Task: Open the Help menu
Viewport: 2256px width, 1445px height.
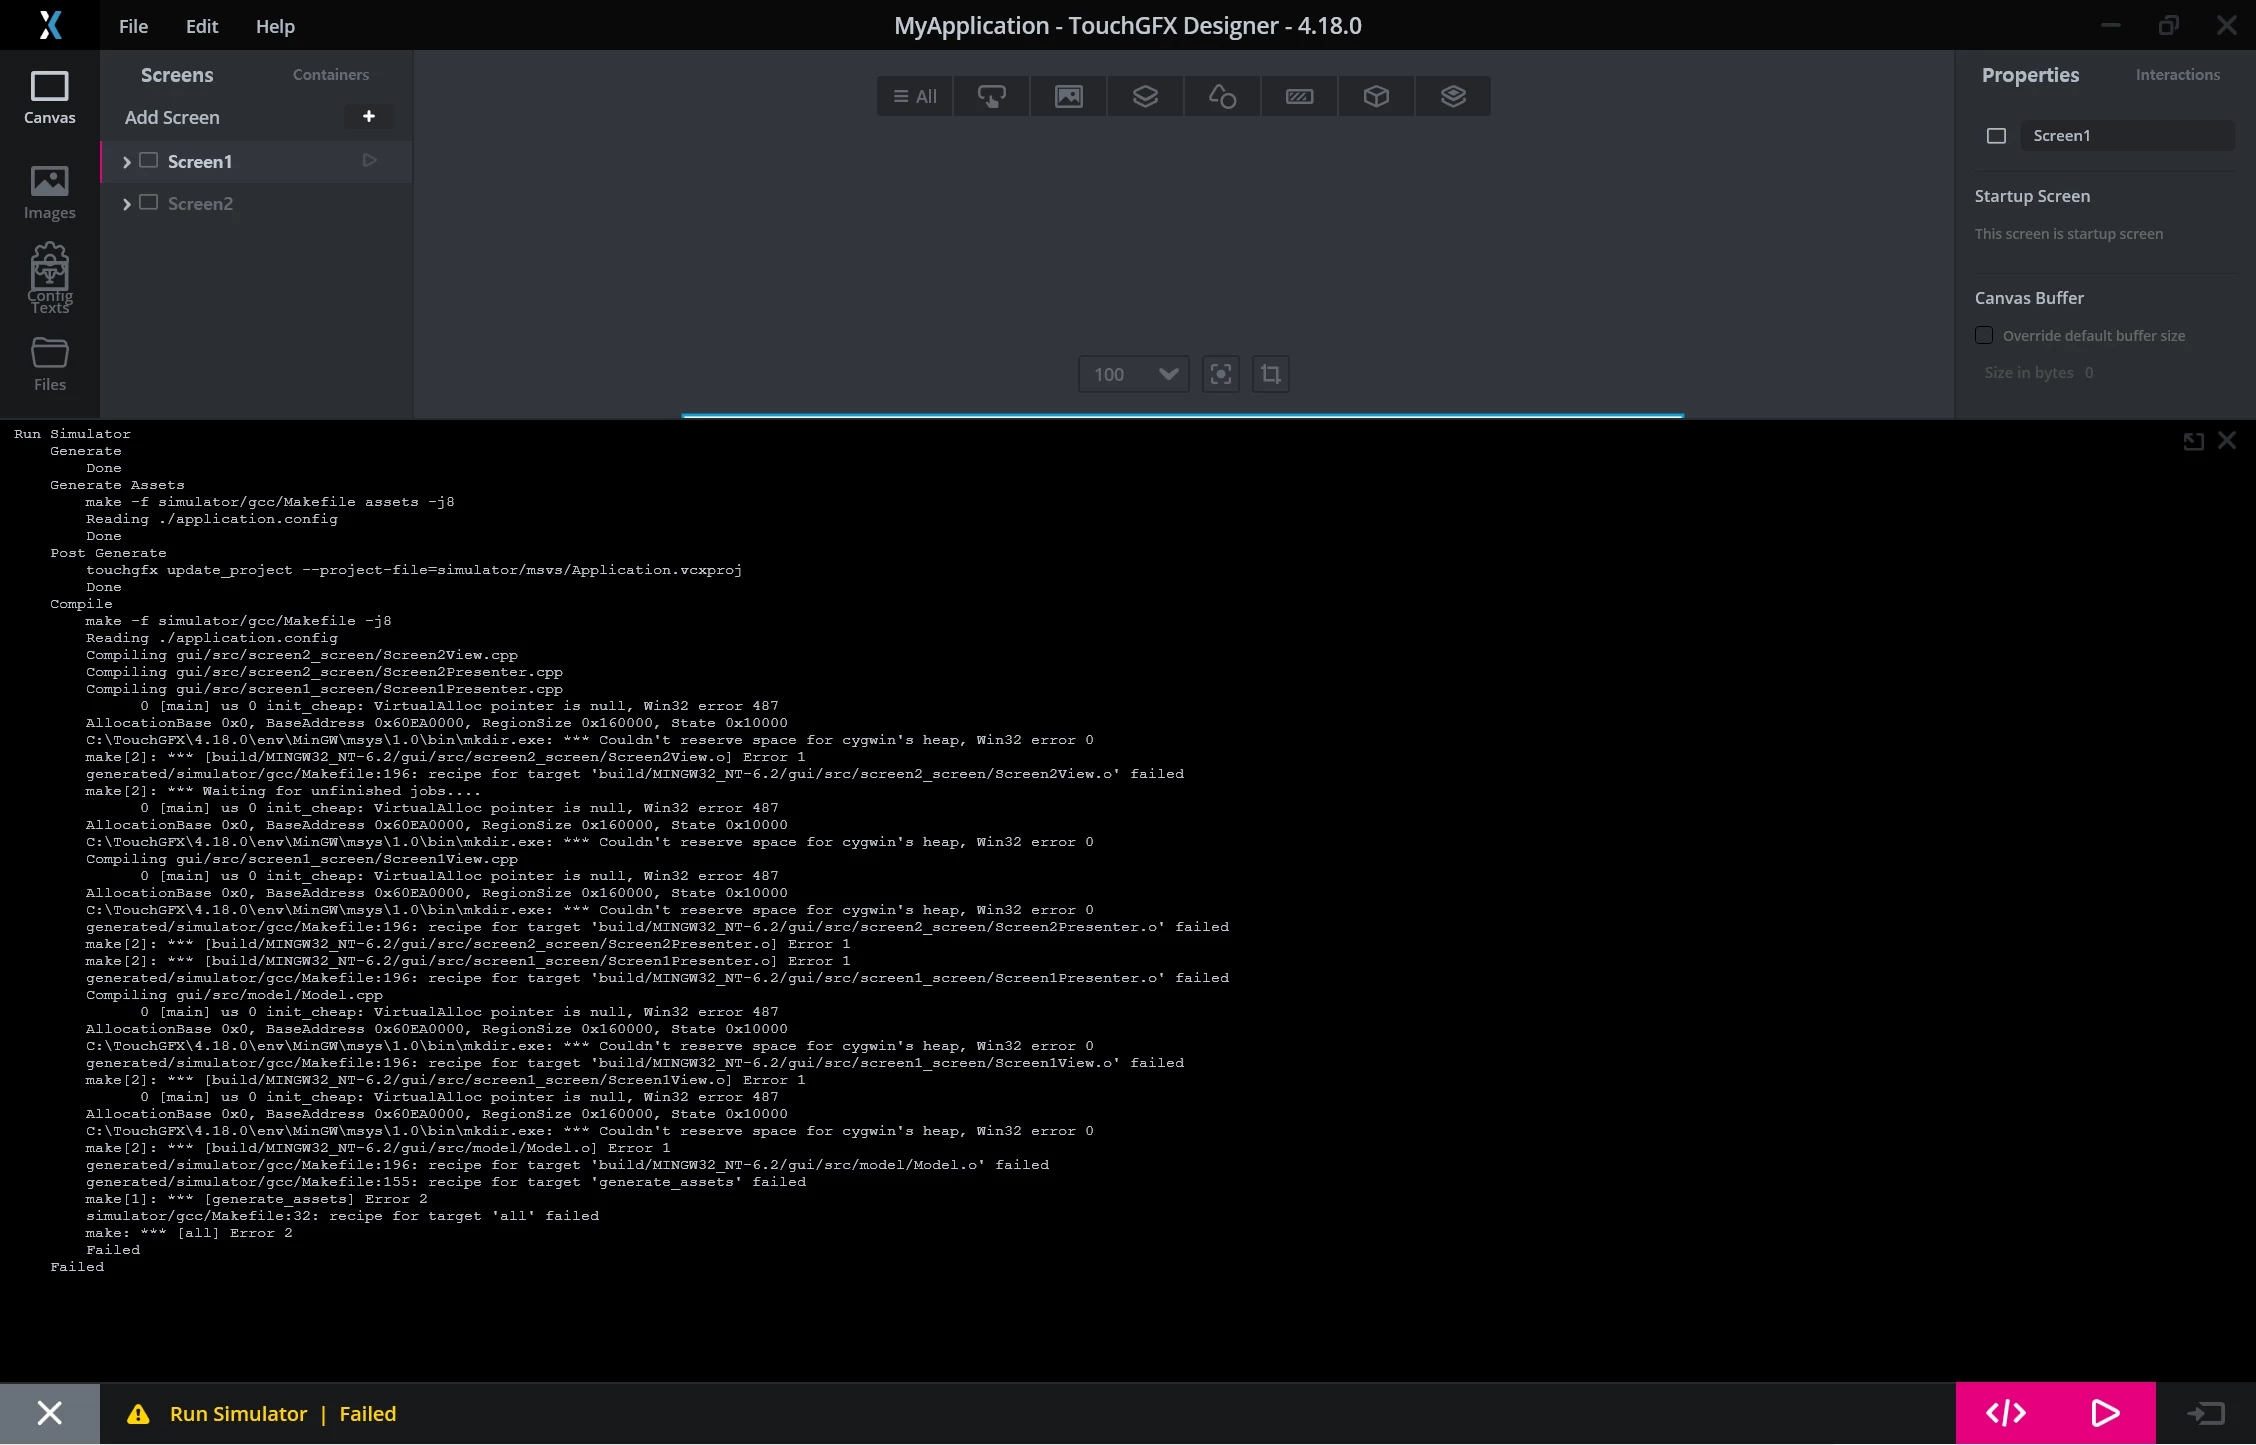Action: (275, 26)
